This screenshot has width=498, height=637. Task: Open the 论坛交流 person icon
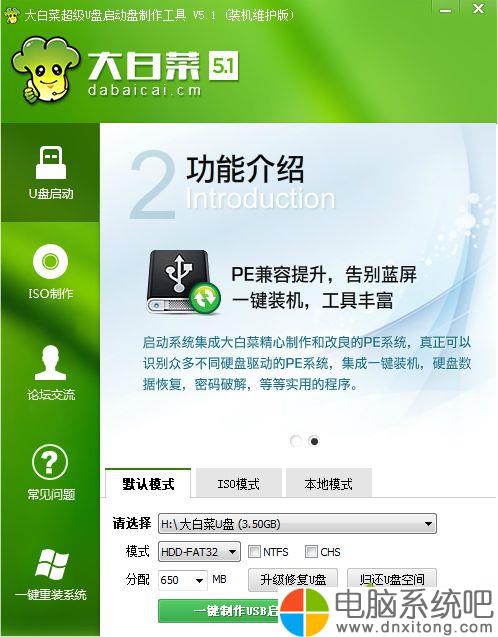point(50,363)
